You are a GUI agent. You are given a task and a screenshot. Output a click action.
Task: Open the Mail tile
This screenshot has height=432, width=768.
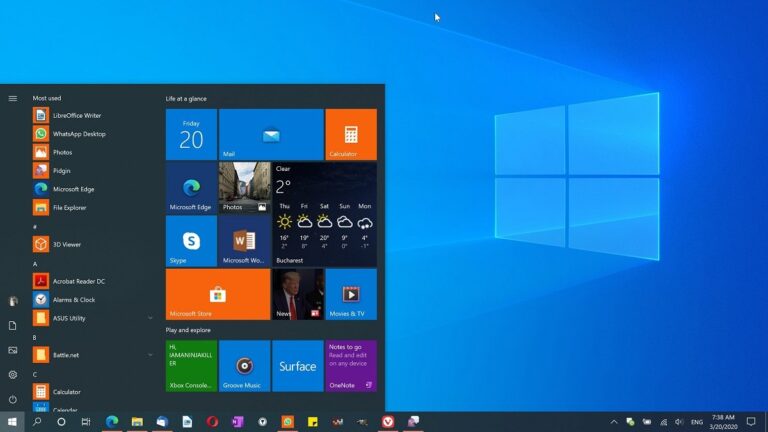(271, 135)
